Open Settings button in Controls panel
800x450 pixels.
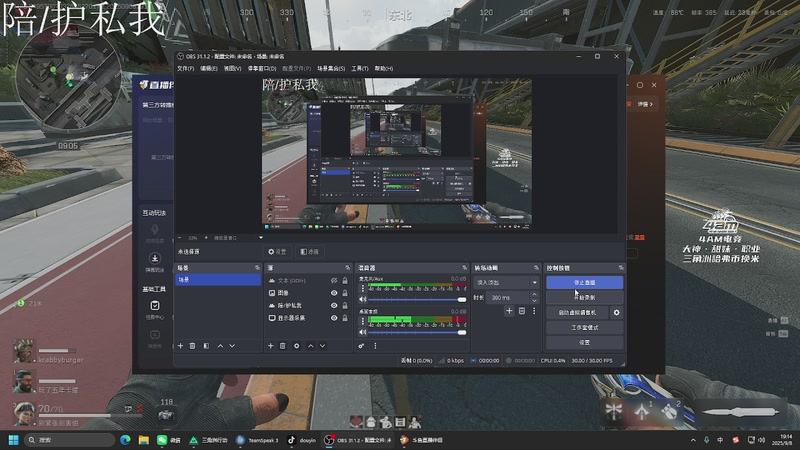[584, 342]
